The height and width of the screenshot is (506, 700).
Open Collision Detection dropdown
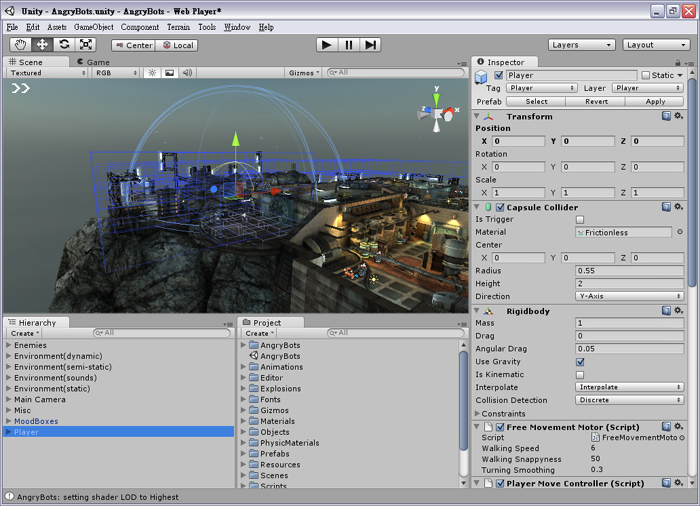pos(629,400)
